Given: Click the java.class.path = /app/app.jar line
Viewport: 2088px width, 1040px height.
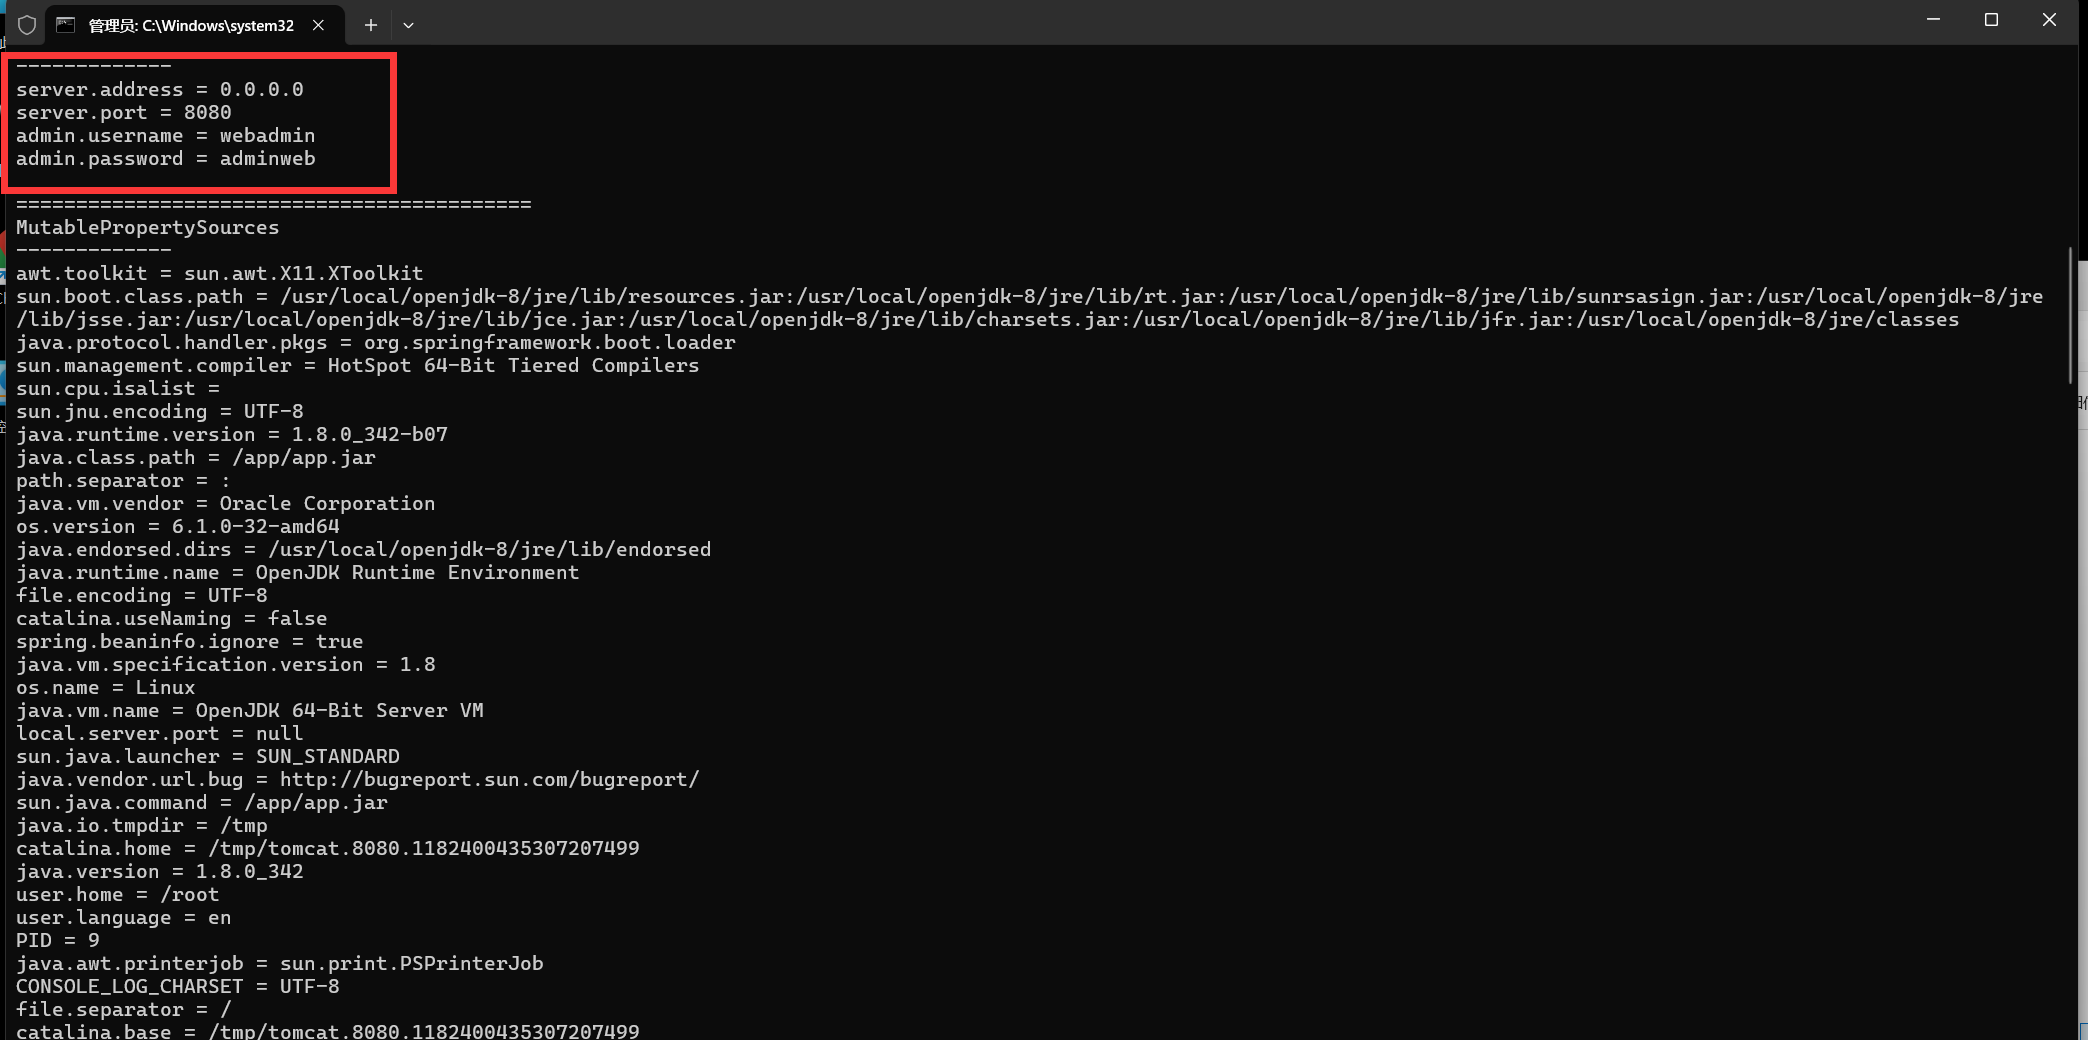Looking at the screenshot, I should pos(195,457).
